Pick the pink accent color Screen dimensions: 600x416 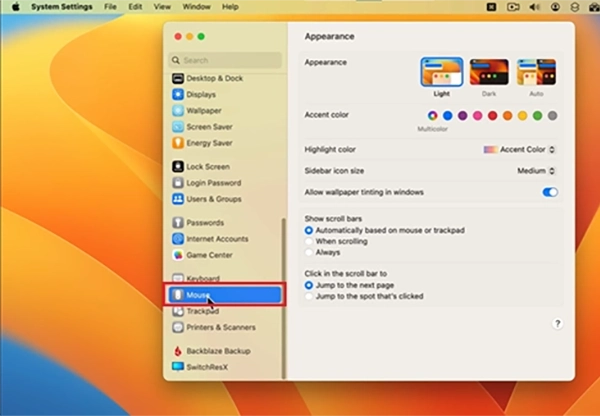click(x=478, y=116)
